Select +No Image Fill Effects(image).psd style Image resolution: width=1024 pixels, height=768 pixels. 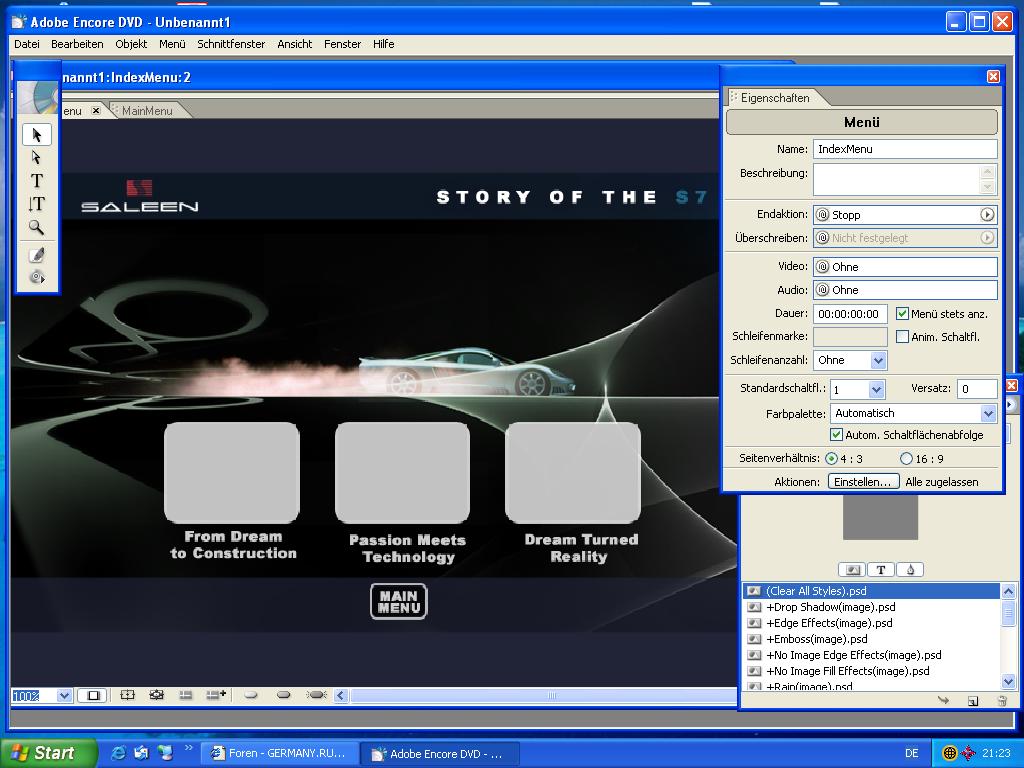coord(872,671)
